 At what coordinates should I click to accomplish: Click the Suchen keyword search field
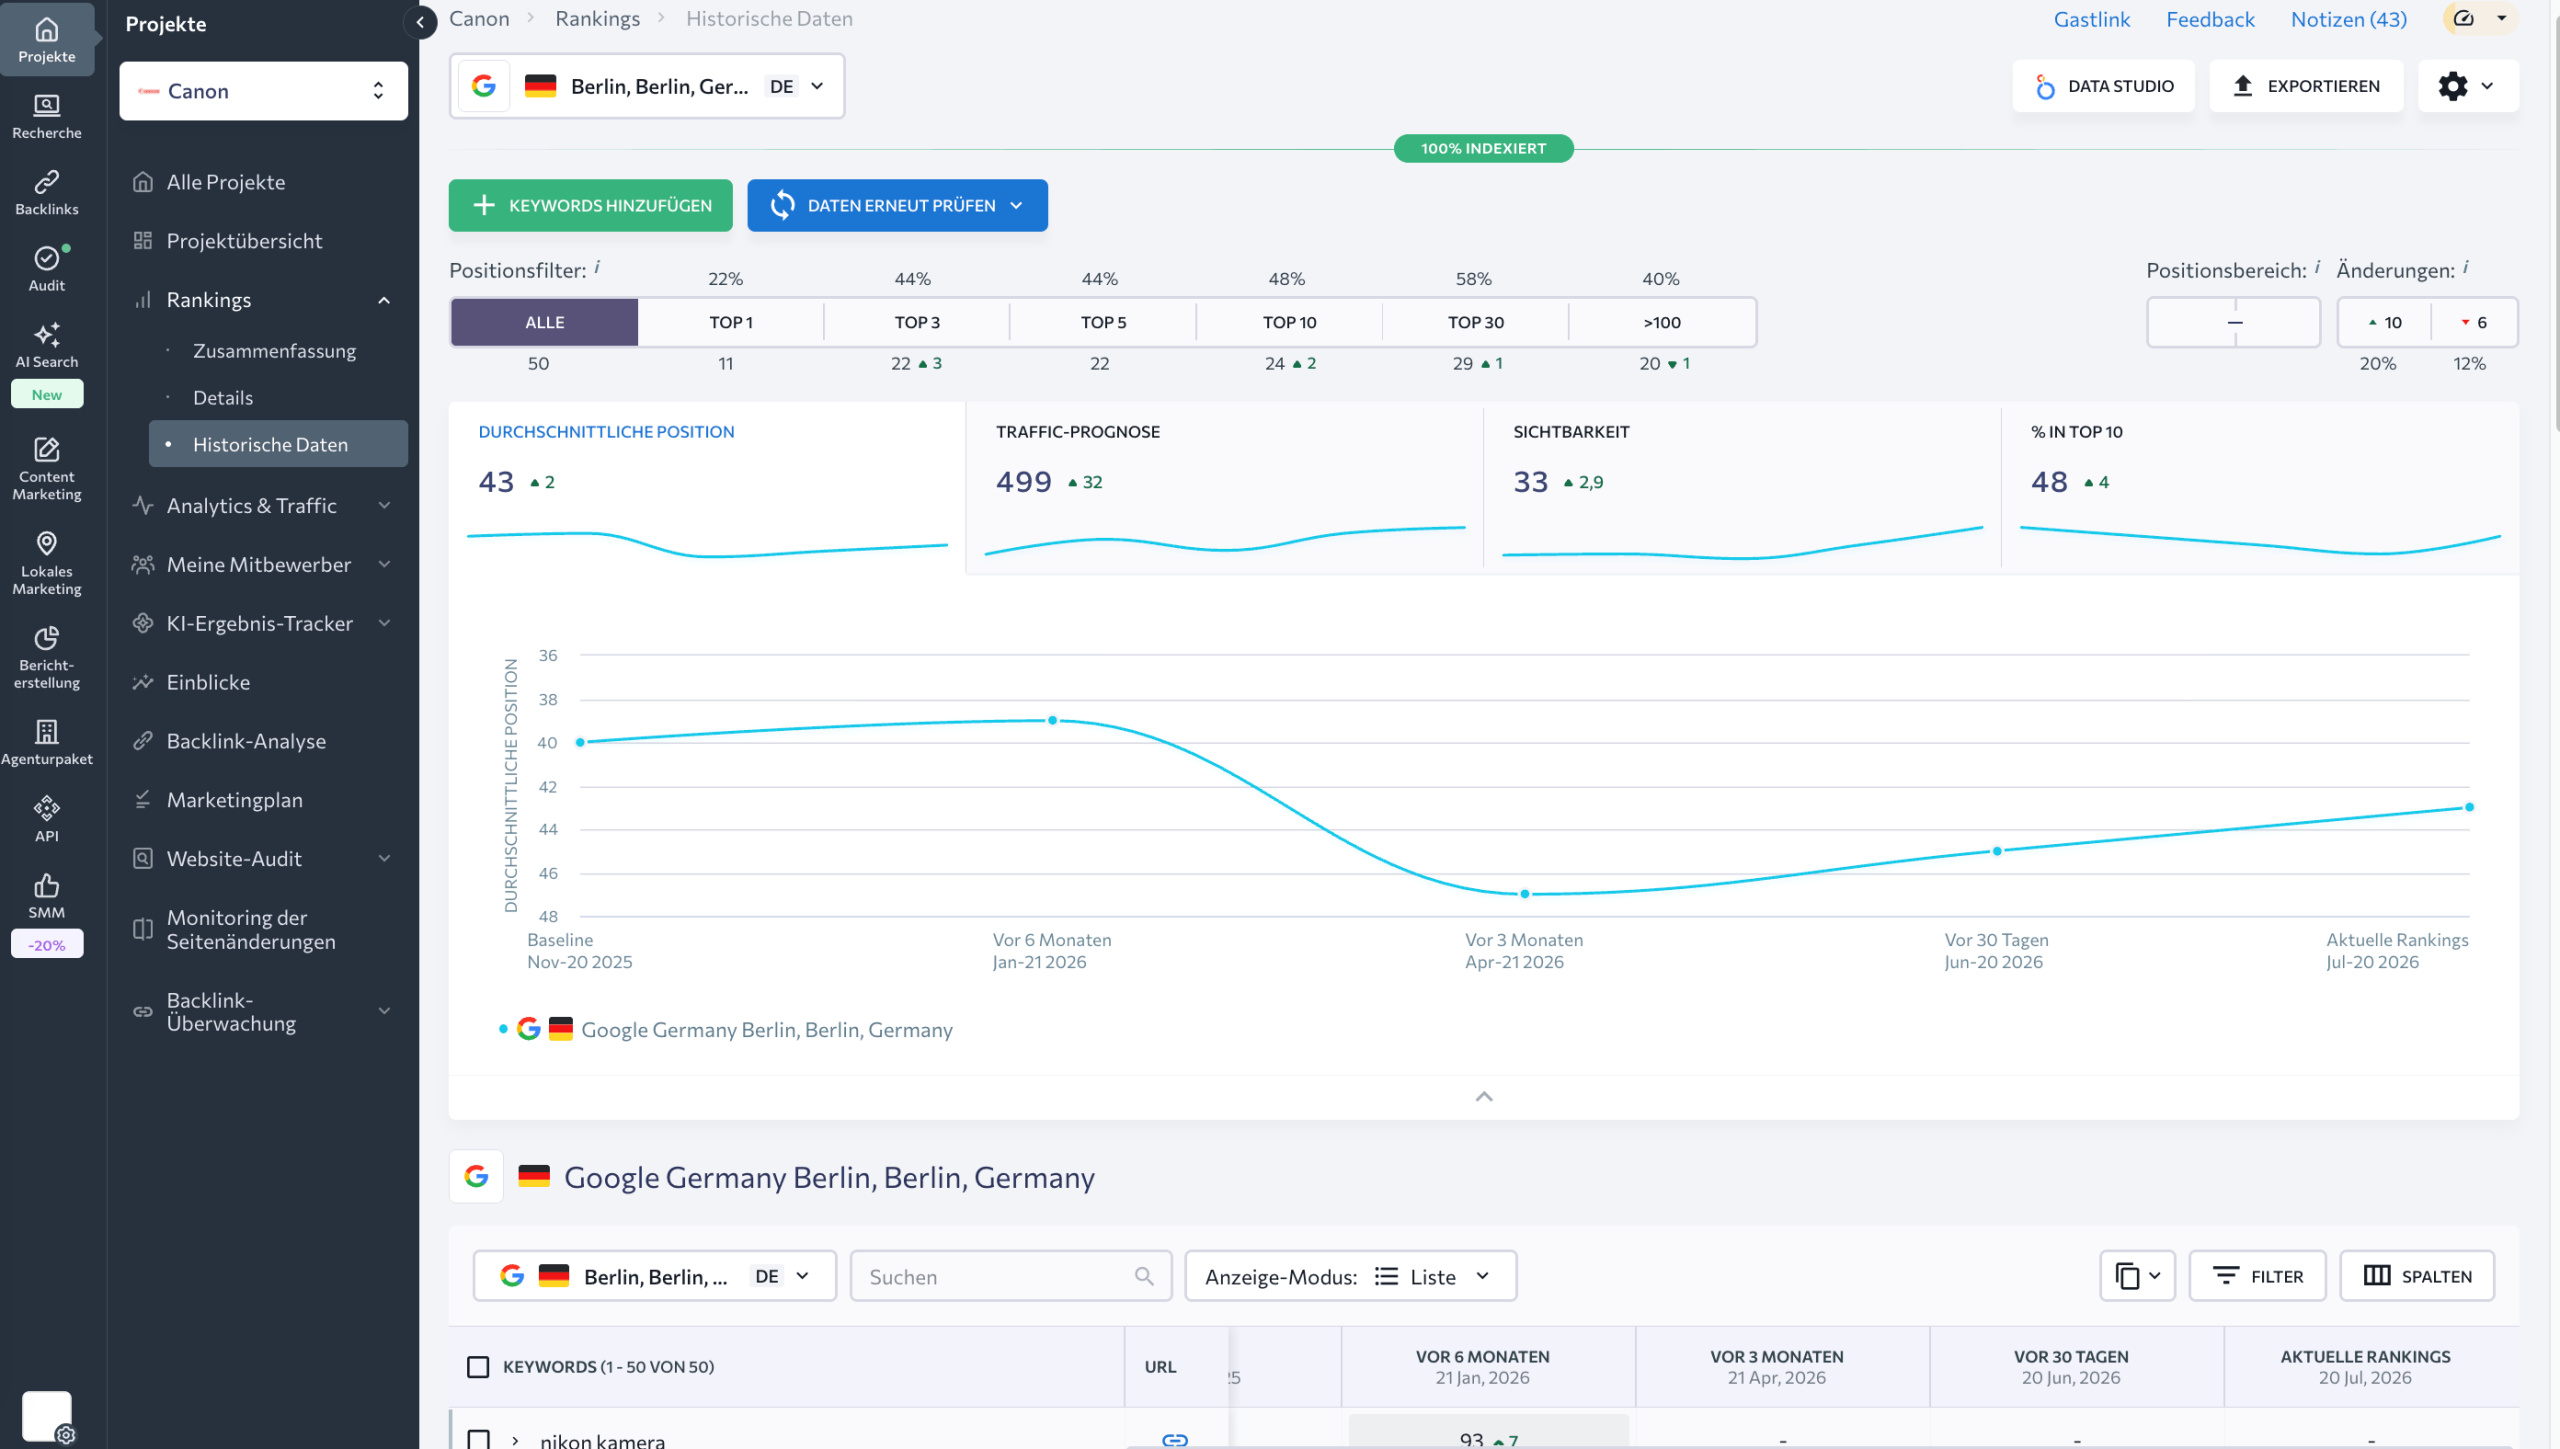click(x=1010, y=1276)
